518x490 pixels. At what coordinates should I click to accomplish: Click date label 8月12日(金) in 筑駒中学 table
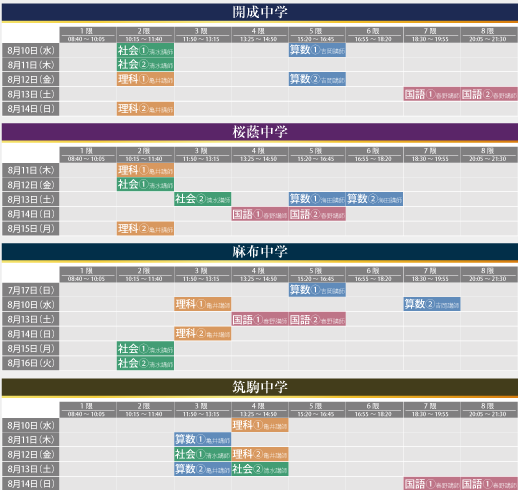(31, 454)
